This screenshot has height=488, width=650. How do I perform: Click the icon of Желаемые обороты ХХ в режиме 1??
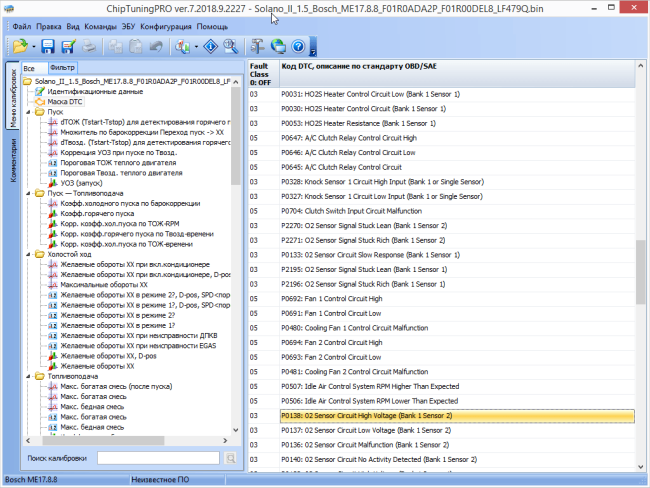coord(53,325)
